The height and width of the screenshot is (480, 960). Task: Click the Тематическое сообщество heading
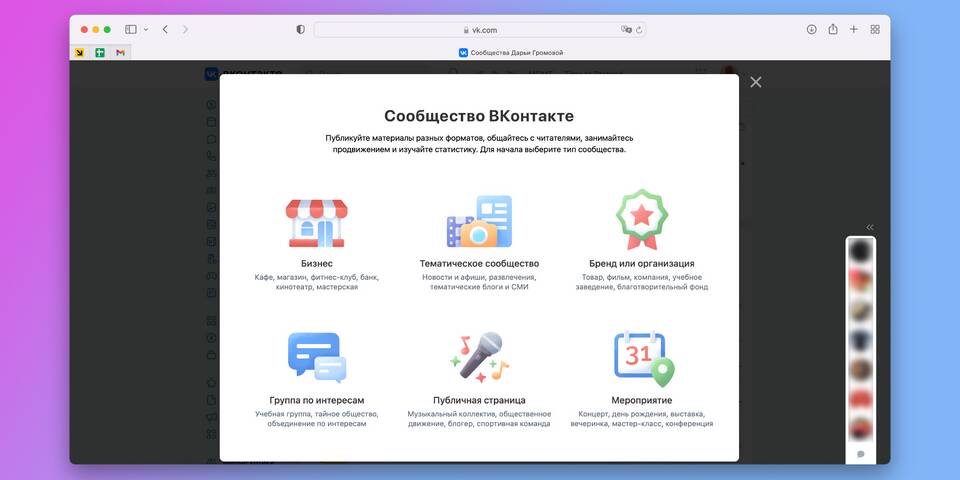click(479, 264)
